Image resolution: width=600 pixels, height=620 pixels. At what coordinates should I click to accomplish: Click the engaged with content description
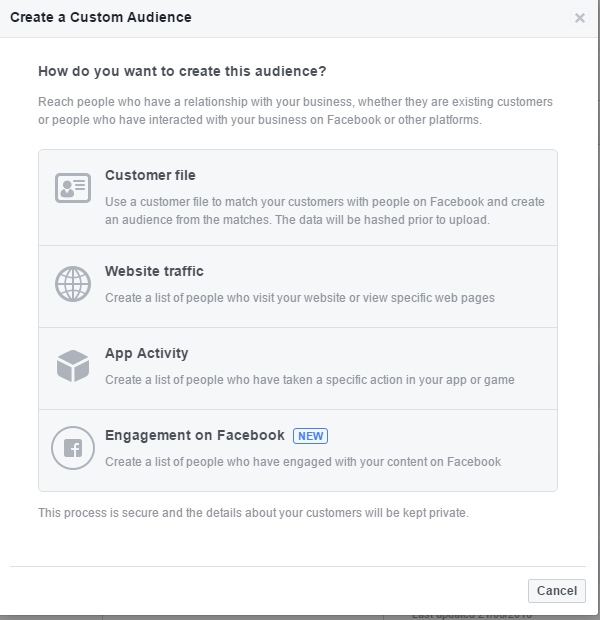coord(302,461)
